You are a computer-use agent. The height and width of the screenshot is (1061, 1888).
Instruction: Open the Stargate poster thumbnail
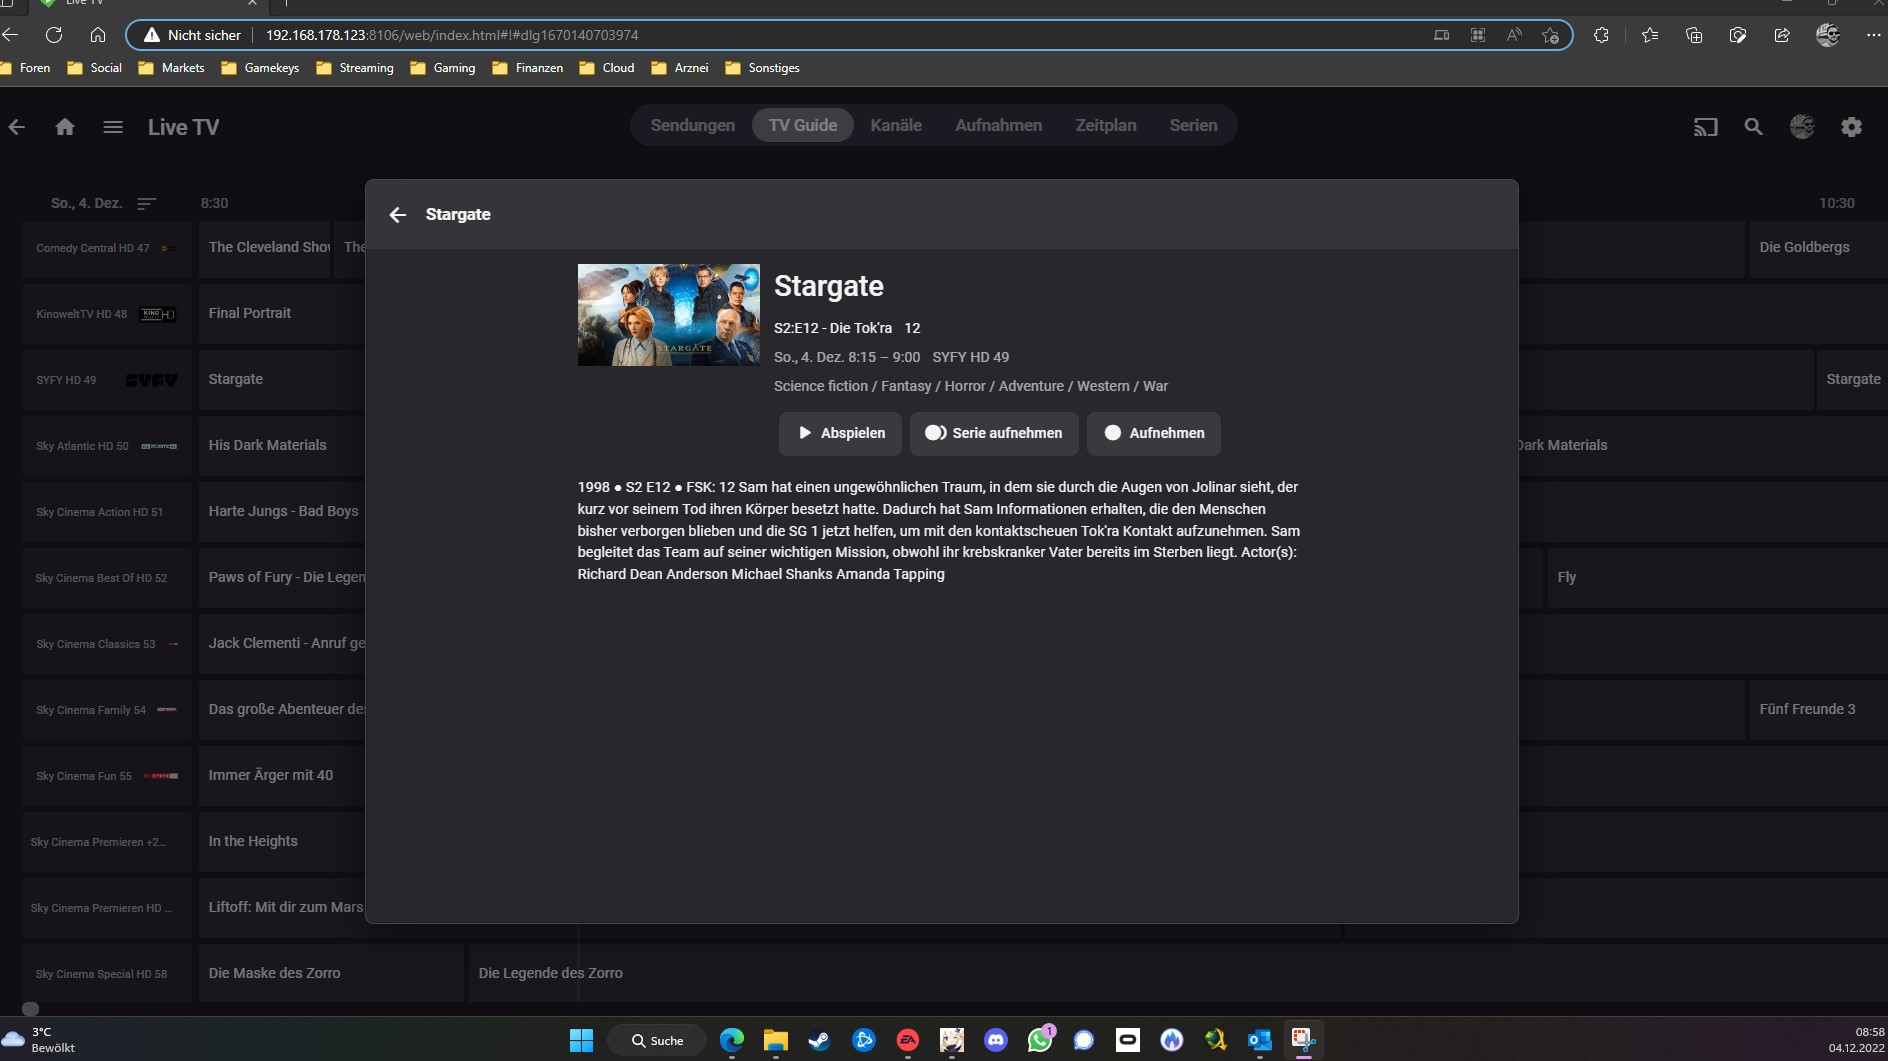tap(669, 315)
